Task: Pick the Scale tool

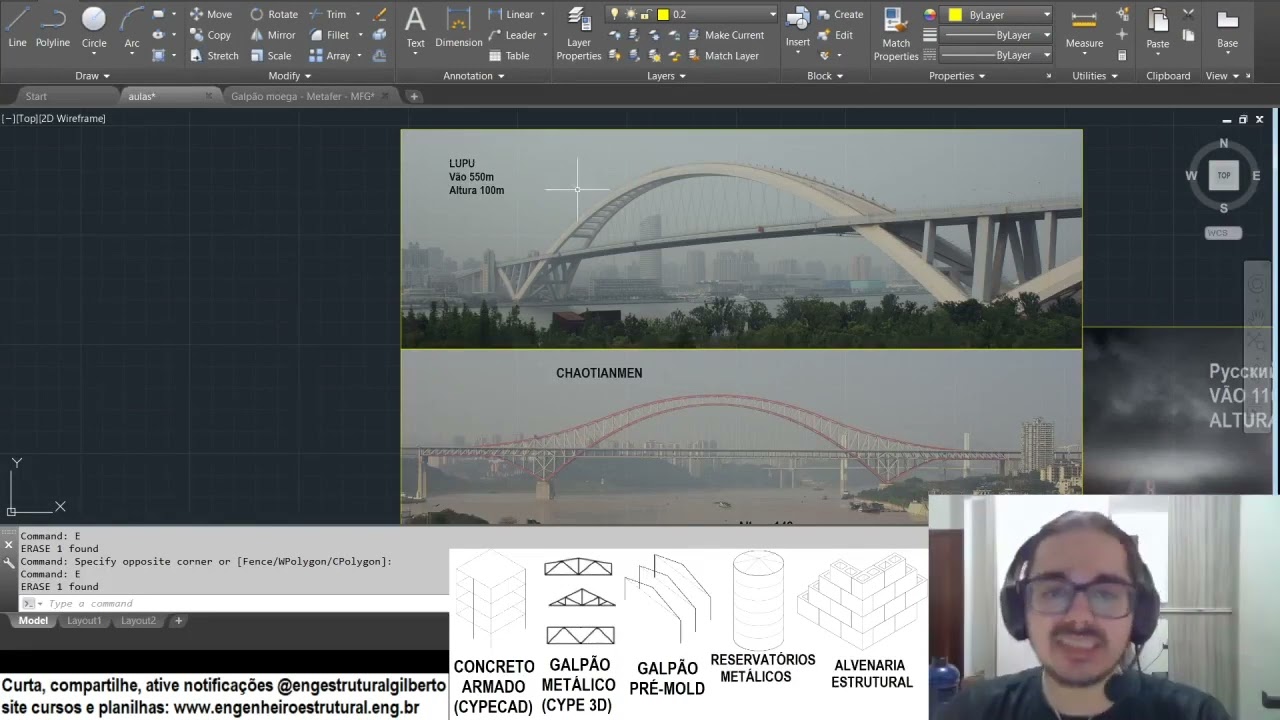Action: (271, 56)
